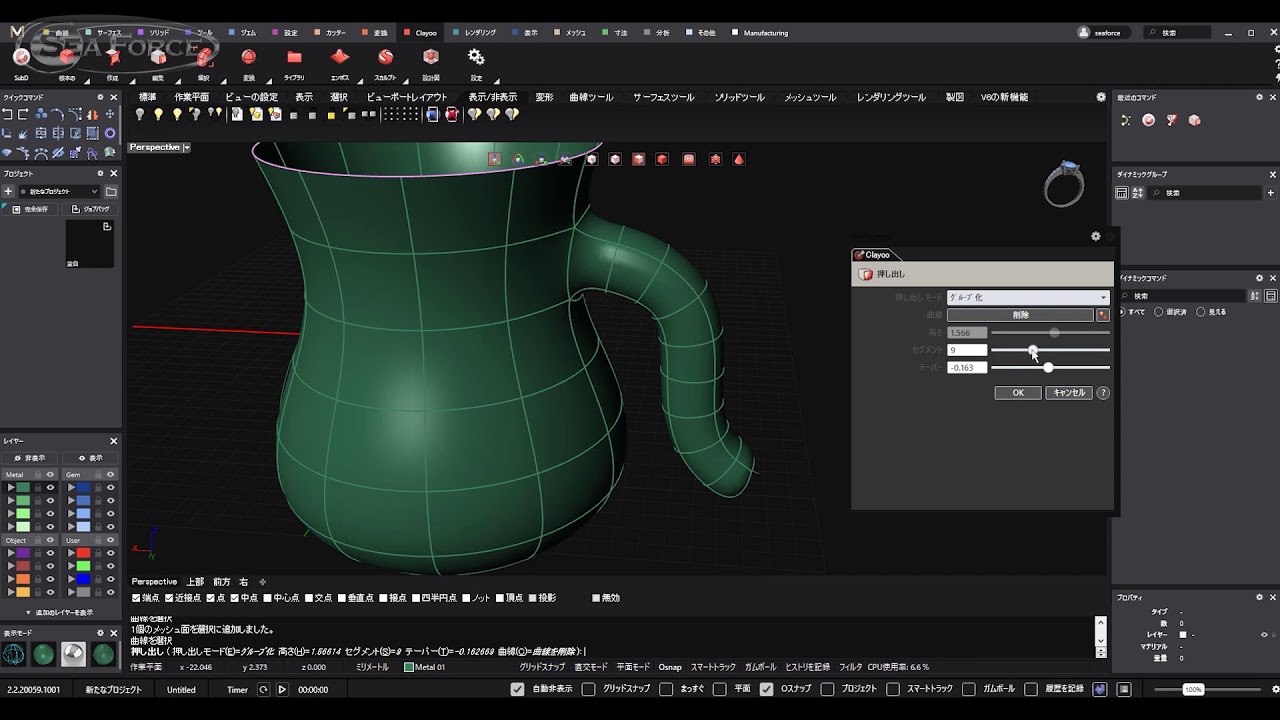Viewport: 1280px width, 720px height.
Task: Click the テーパー slider handle
Action: click(x=1048, y=368)
